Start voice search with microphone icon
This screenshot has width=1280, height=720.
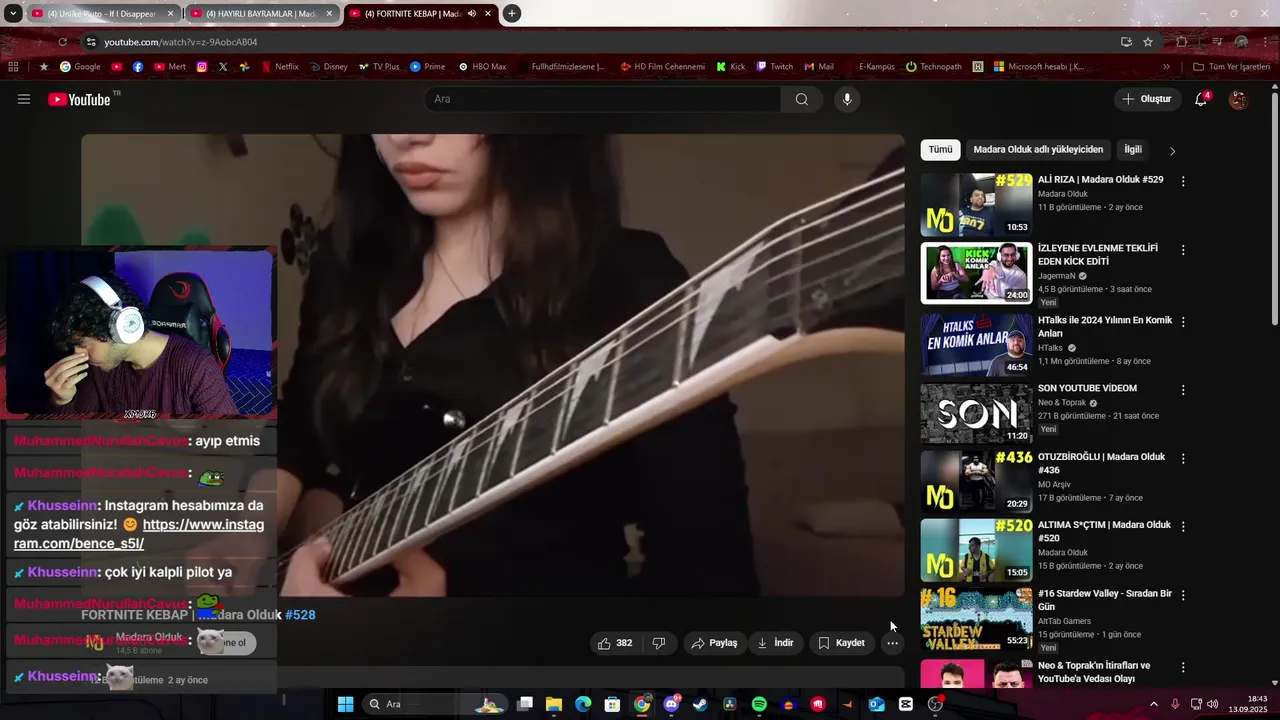coord(847,99)
